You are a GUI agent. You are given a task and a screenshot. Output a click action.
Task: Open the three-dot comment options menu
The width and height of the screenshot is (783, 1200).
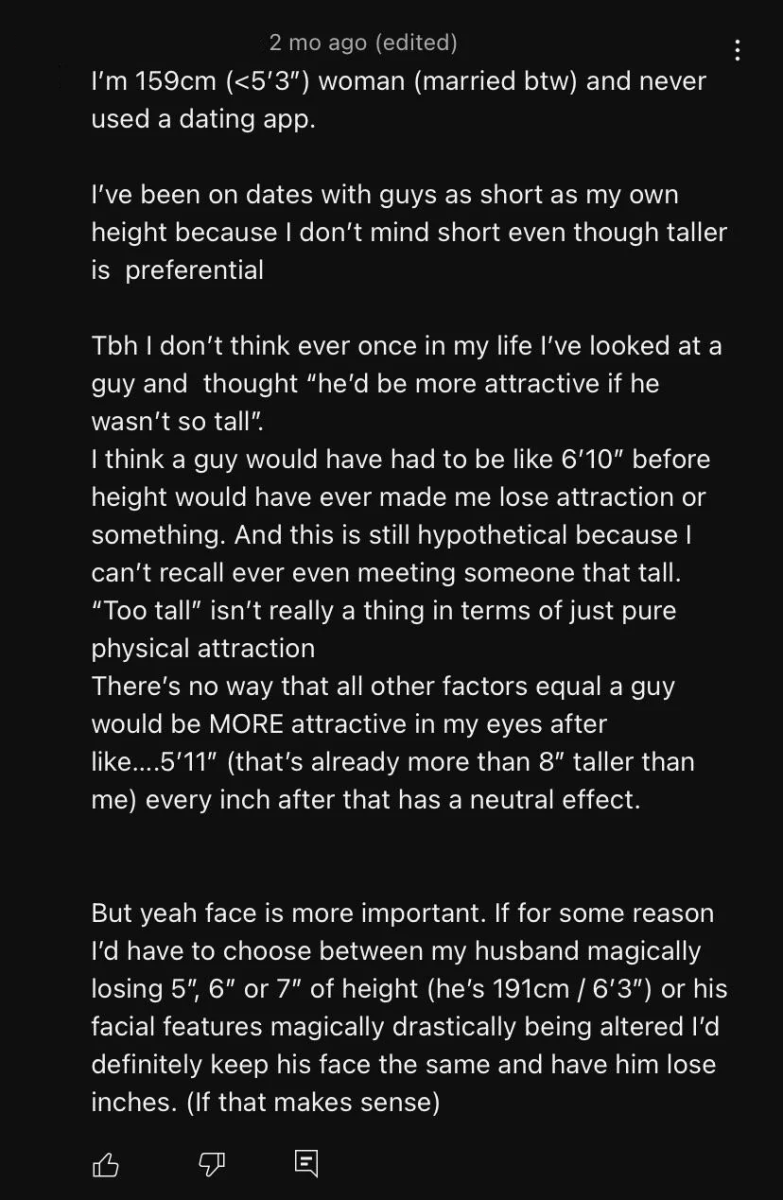tap(737, 50)
